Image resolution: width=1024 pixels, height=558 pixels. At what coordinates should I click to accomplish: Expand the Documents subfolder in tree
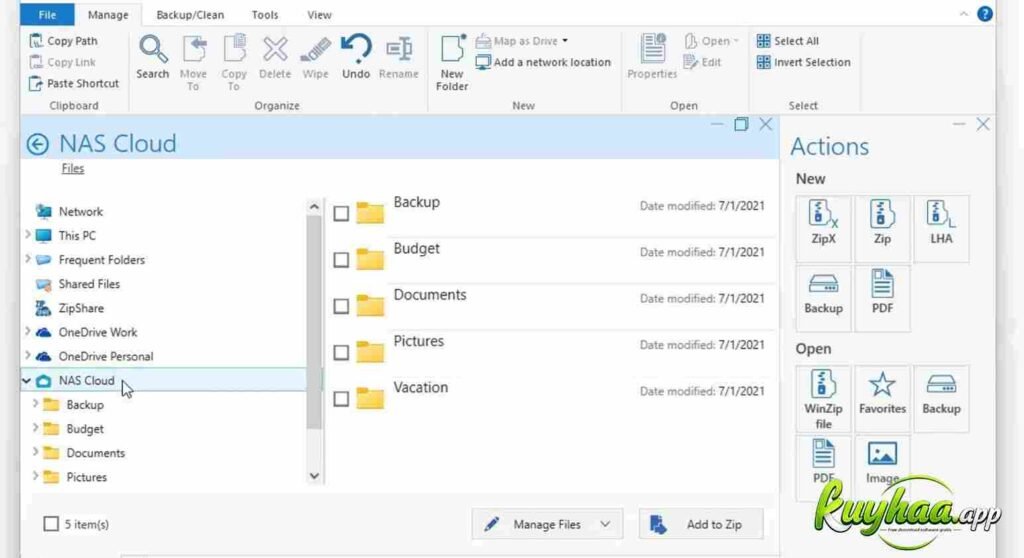click(x=35, y=452)
